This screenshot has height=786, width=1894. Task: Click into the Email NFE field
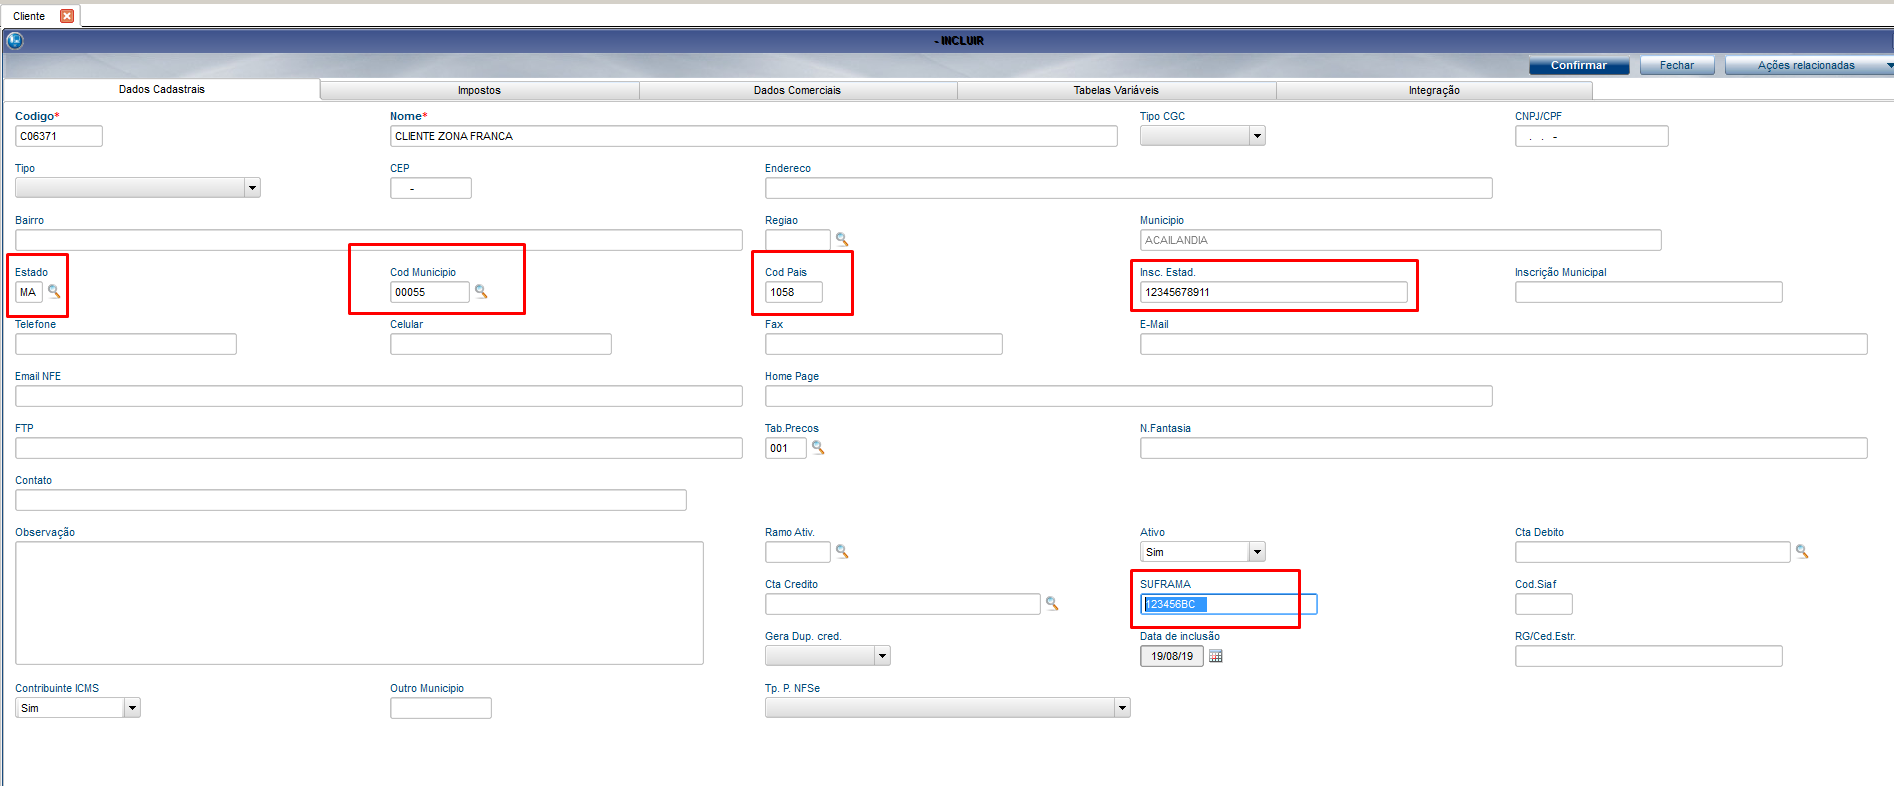point(379,396)
